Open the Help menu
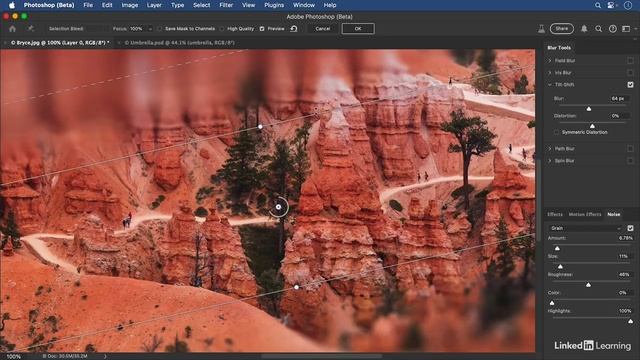This screenshot has width=640, height=360. click(x=330, y=5)
